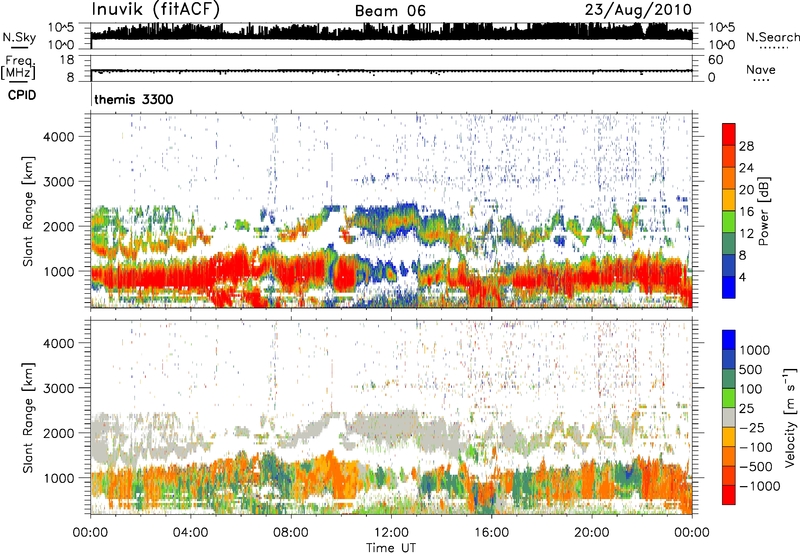Screen dimensions: 800x554
Task: Select the '1000' range tick of the velocity panel
Action: click(59, 478)
